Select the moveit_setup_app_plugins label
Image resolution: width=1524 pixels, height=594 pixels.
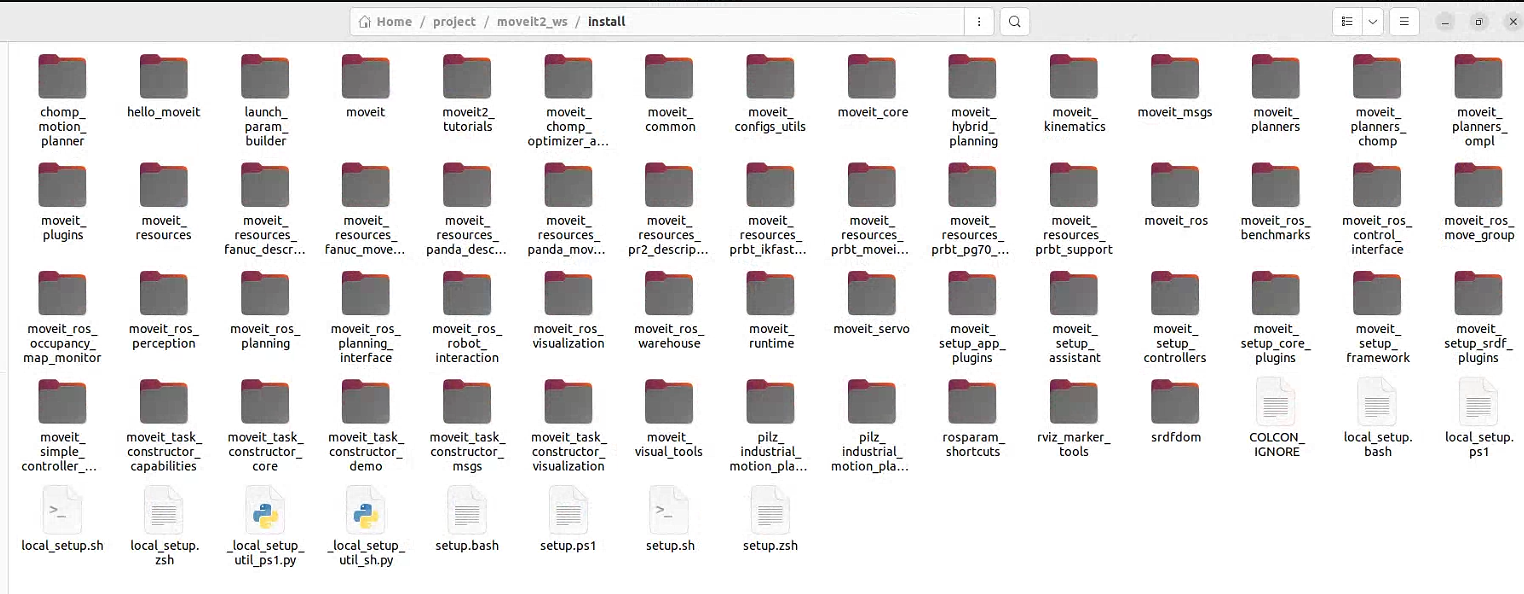[973, 342]
